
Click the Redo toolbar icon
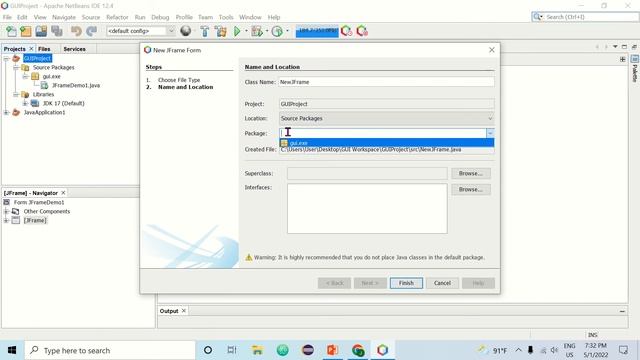[91, 31]
